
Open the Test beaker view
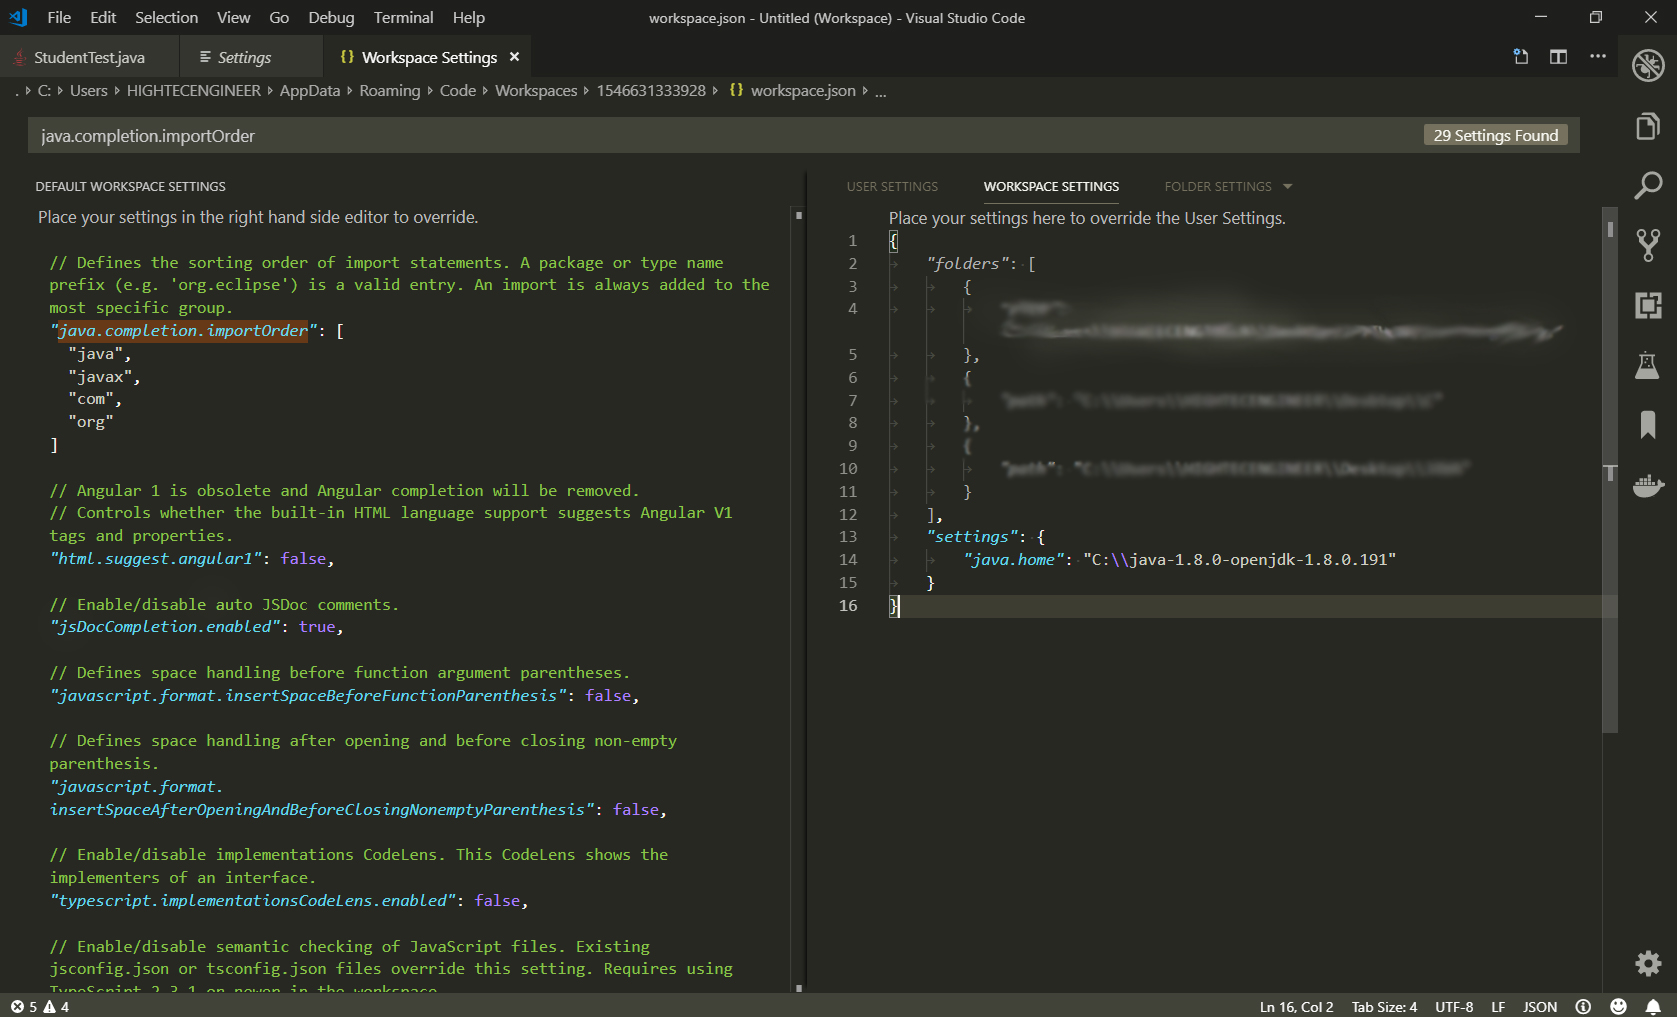pyautogui.click(x=1647, y=365)
